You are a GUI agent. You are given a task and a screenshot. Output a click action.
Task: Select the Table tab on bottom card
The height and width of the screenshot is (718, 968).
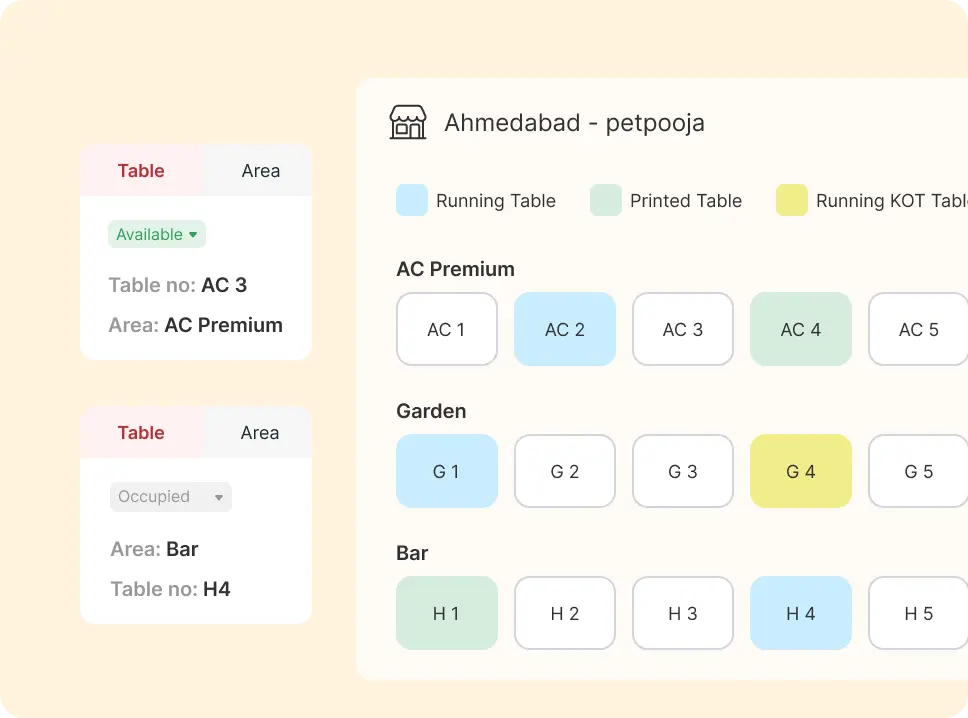[141, 432]
